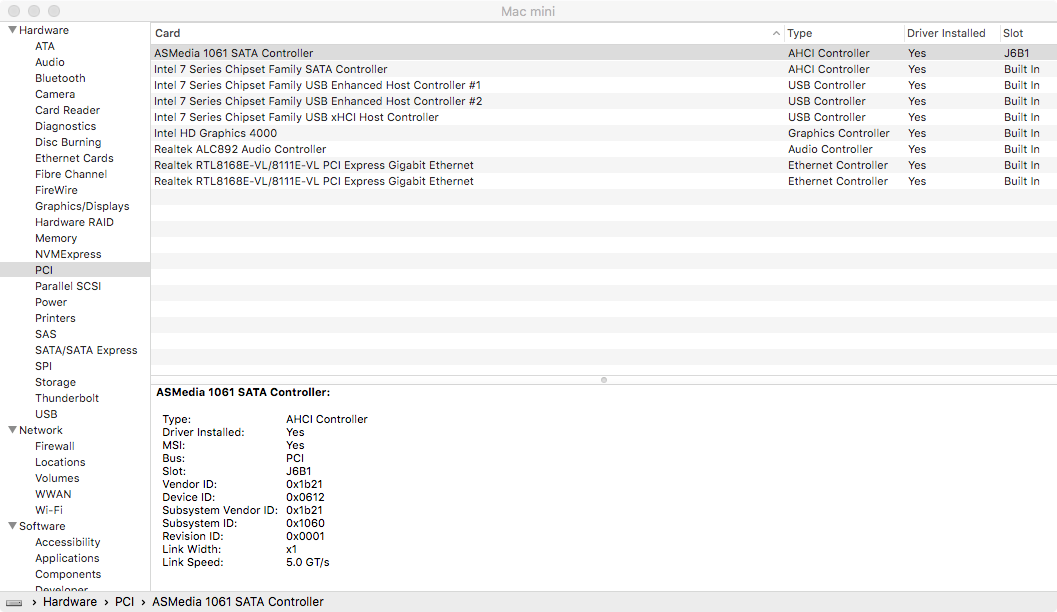Open Parallel SCSI sidebar entry
This screenshot has height=612, width=1057.
(68, 286)
